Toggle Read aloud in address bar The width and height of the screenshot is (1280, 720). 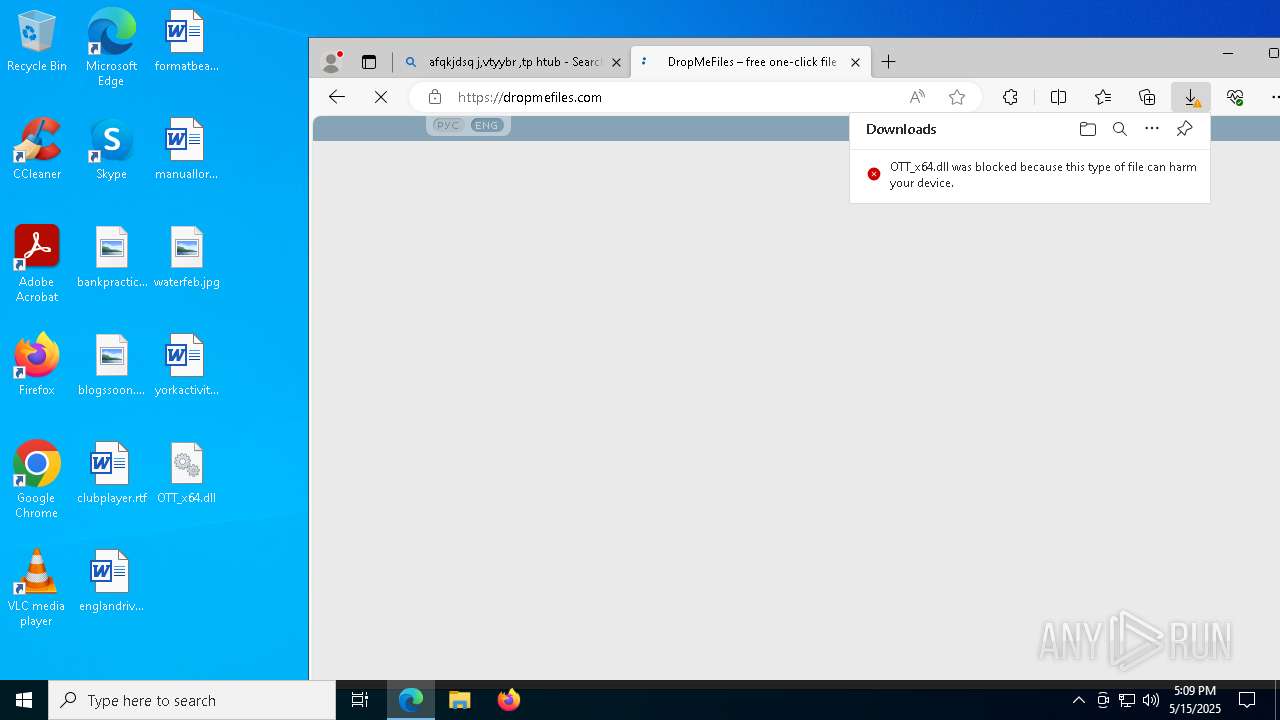tap(917, 97)
